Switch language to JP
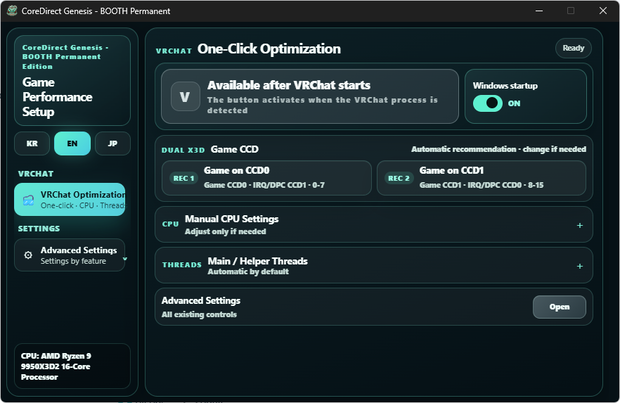This screenshot has width=620, height=403. (x=113, y=144)
